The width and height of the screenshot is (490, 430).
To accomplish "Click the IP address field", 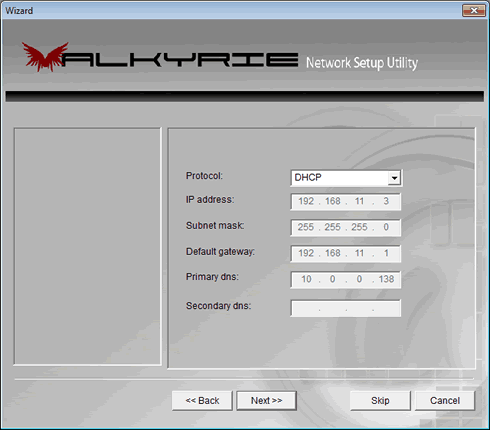I will (x=345, y=201).
